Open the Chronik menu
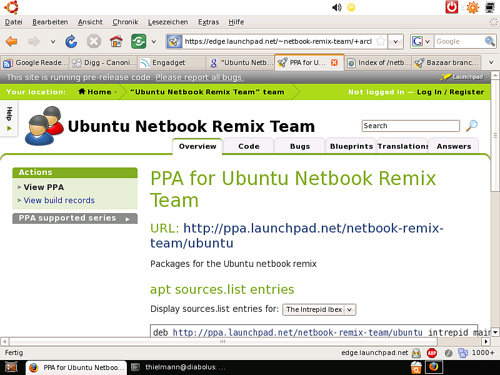The image size is (500, 375). 125,22
